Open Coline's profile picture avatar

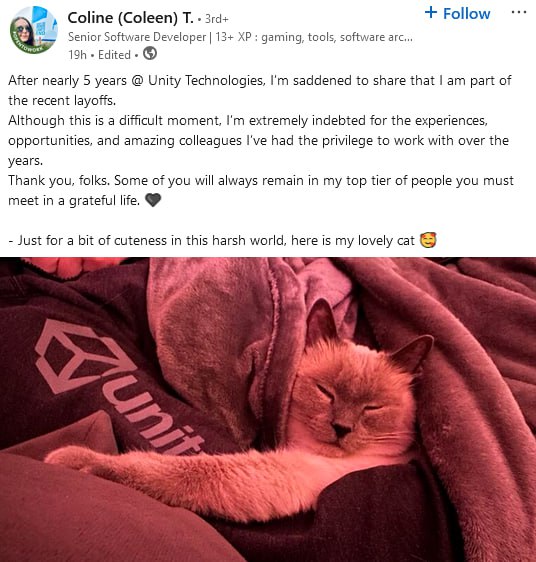[x=33, y=30]
